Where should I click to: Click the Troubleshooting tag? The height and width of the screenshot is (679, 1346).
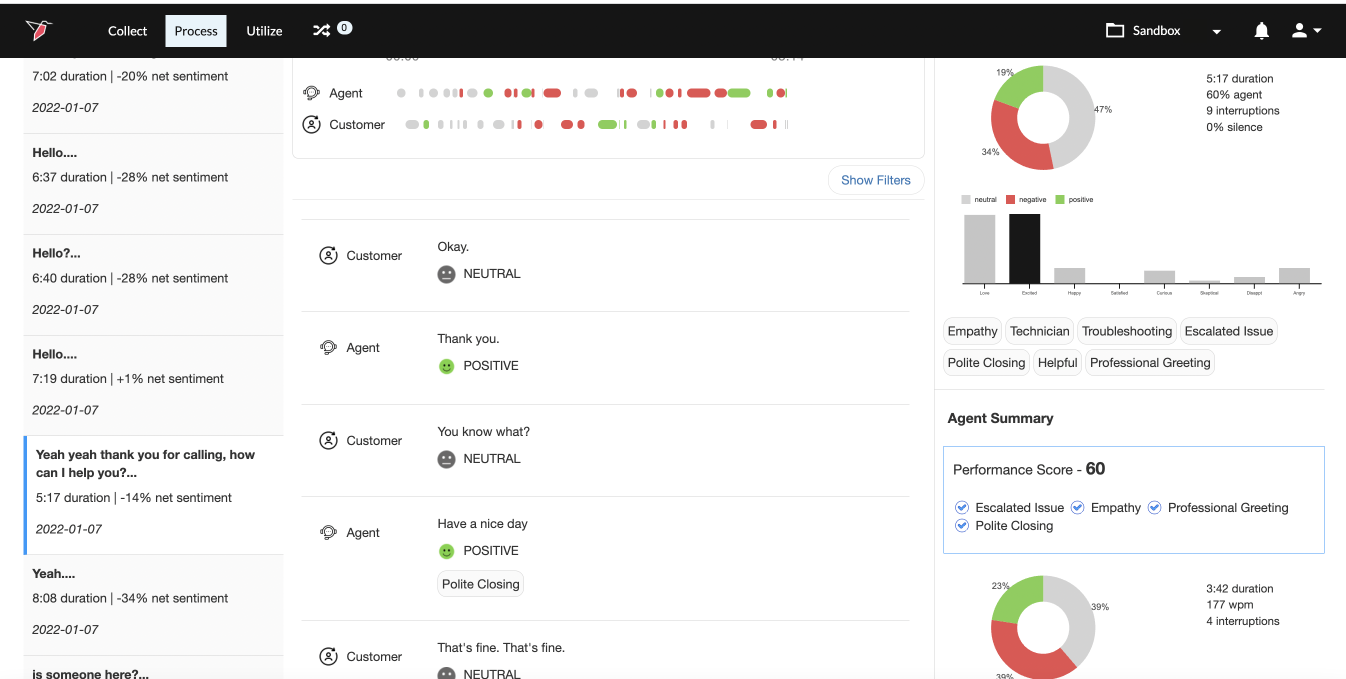click(1127, 331)
